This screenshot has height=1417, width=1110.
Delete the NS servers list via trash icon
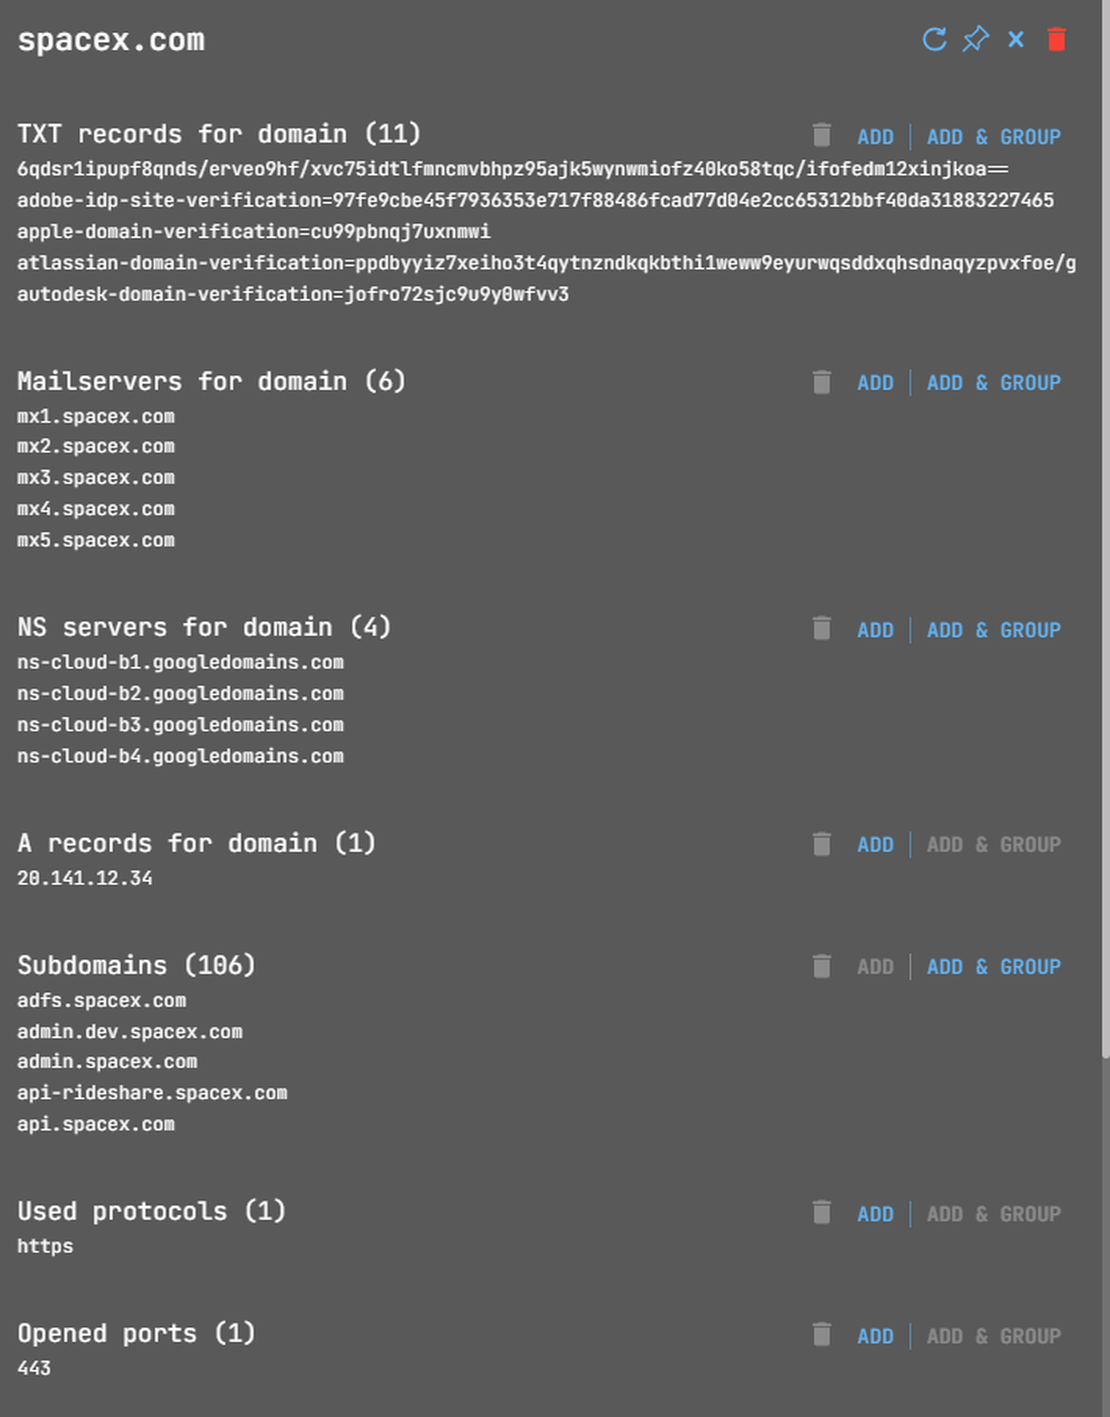[x=821, y=629]
